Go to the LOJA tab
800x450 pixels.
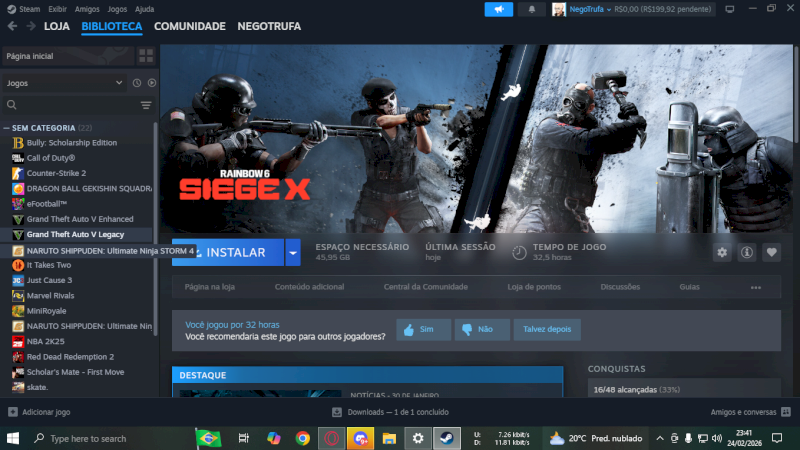pyautogui.click(x=57, y=26)
